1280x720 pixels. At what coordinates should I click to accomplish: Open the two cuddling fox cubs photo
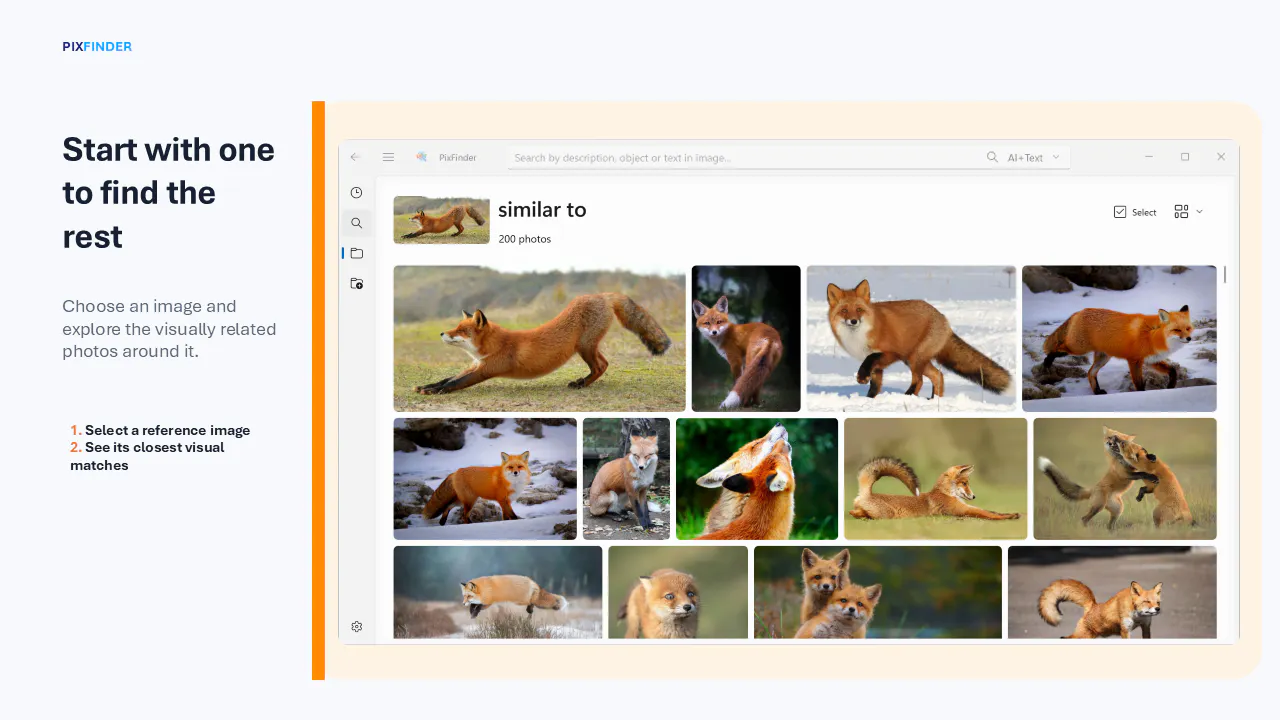click(x=878, y=592)
